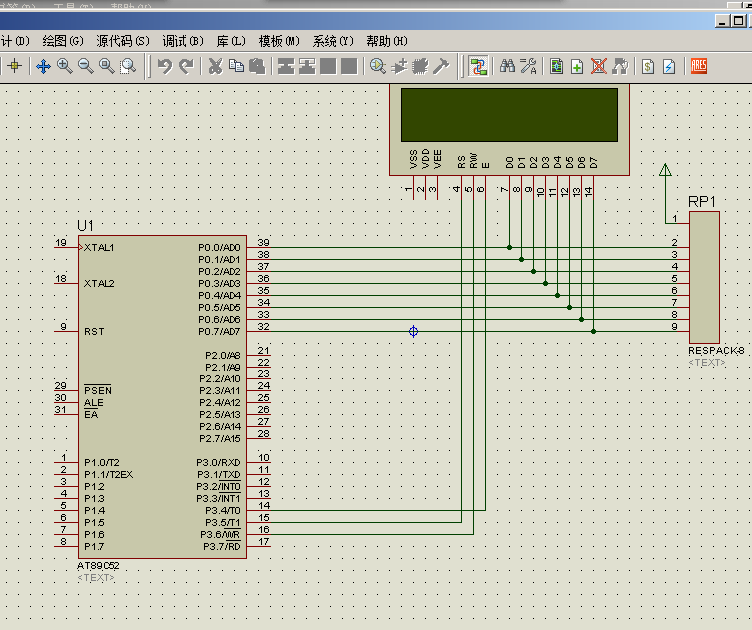The width and height of the screenshot is (752, 630).
Task: Click the U1 reference label
Action: coord(85,225)
